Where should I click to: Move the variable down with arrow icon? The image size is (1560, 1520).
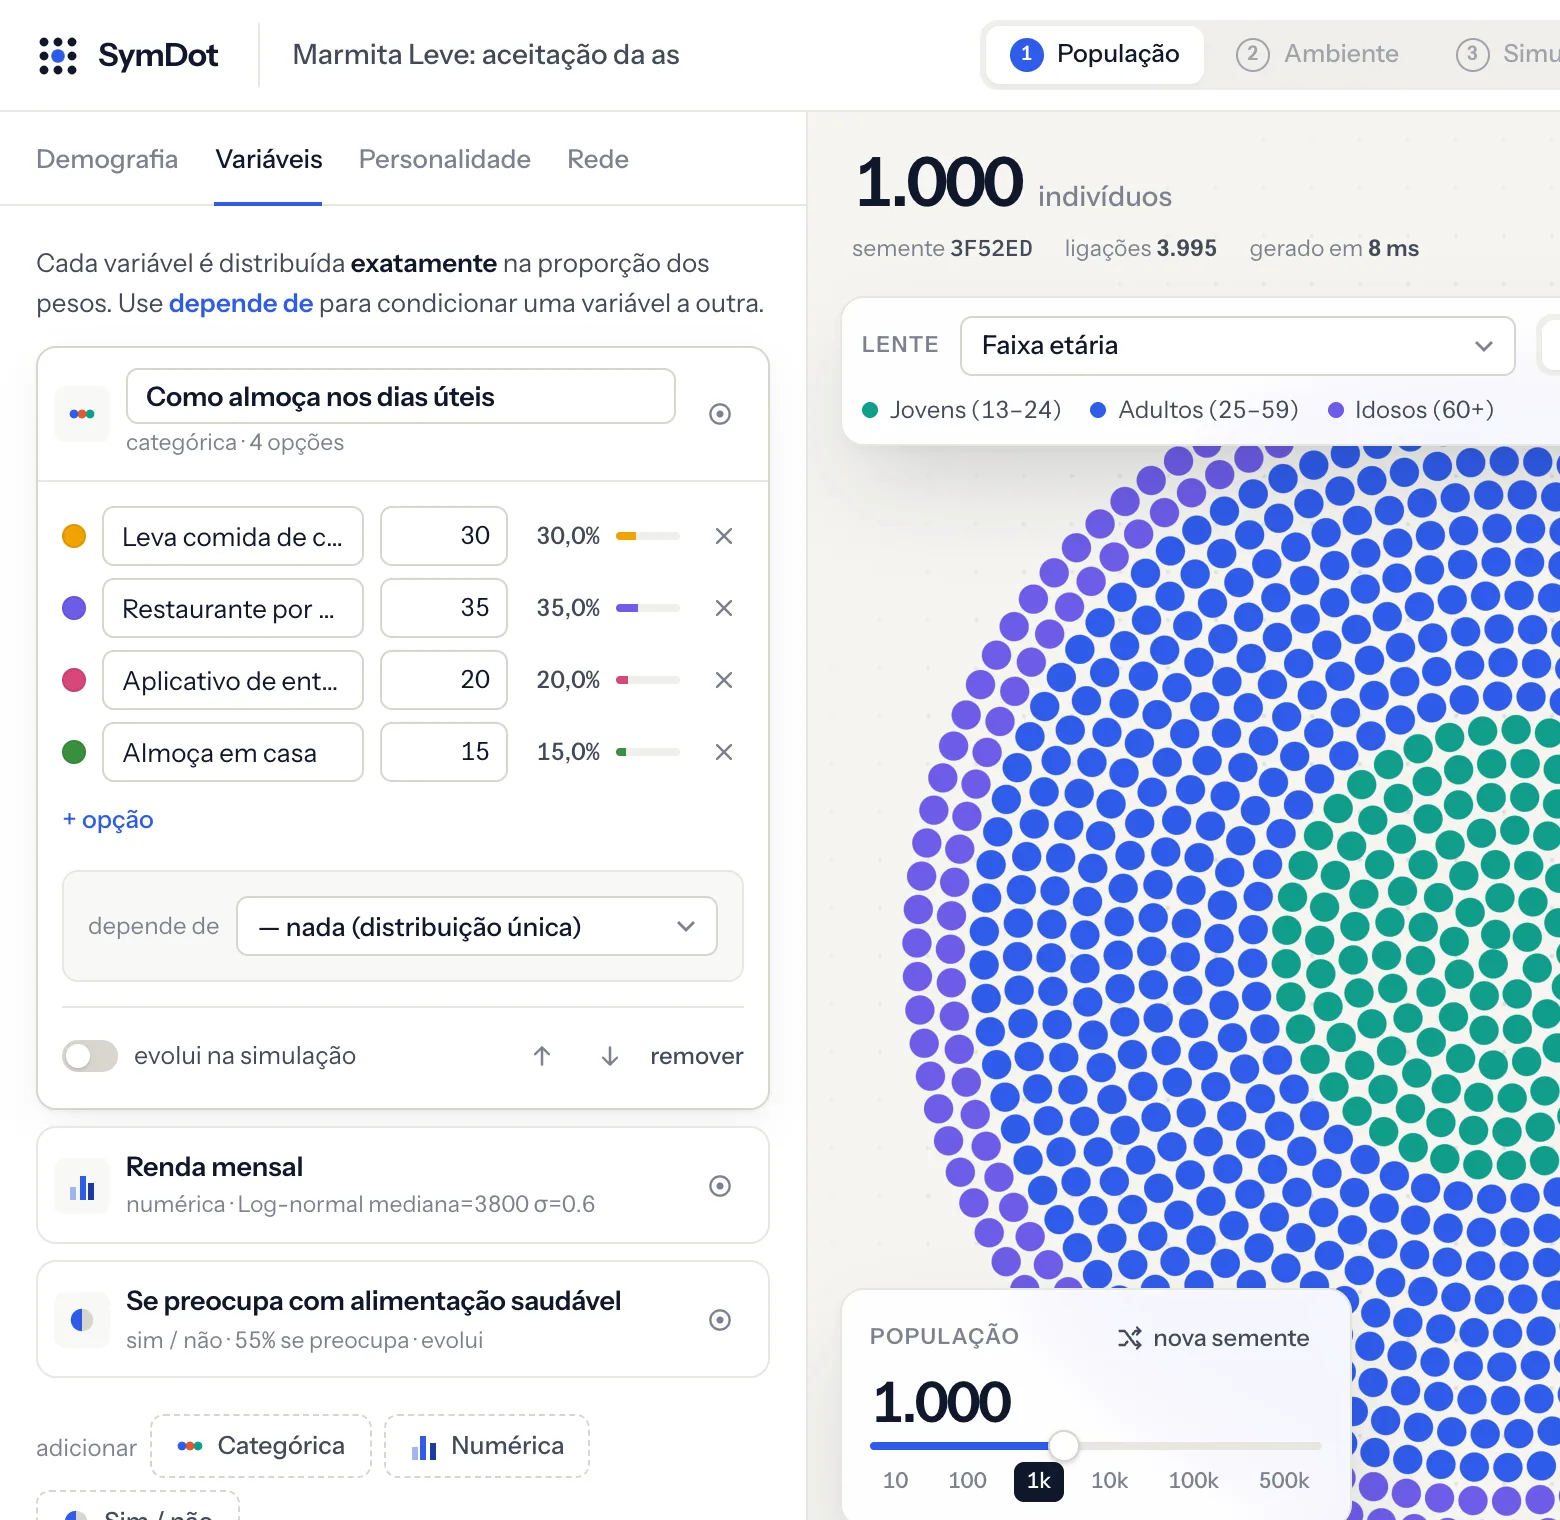point(610,1056)
